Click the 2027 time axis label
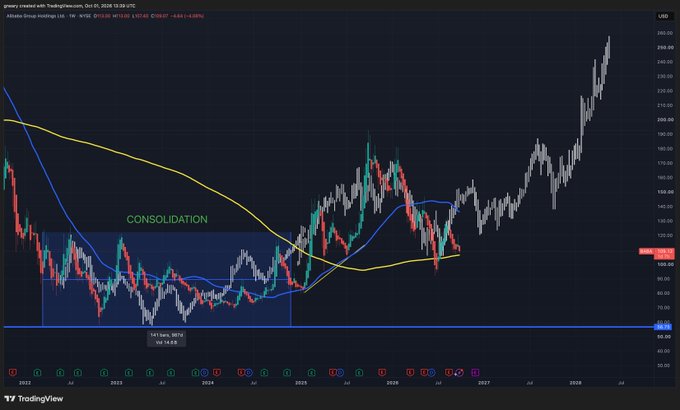Image resolution: width=680 pixels, height=410 pixels. [x=484, y=383]
